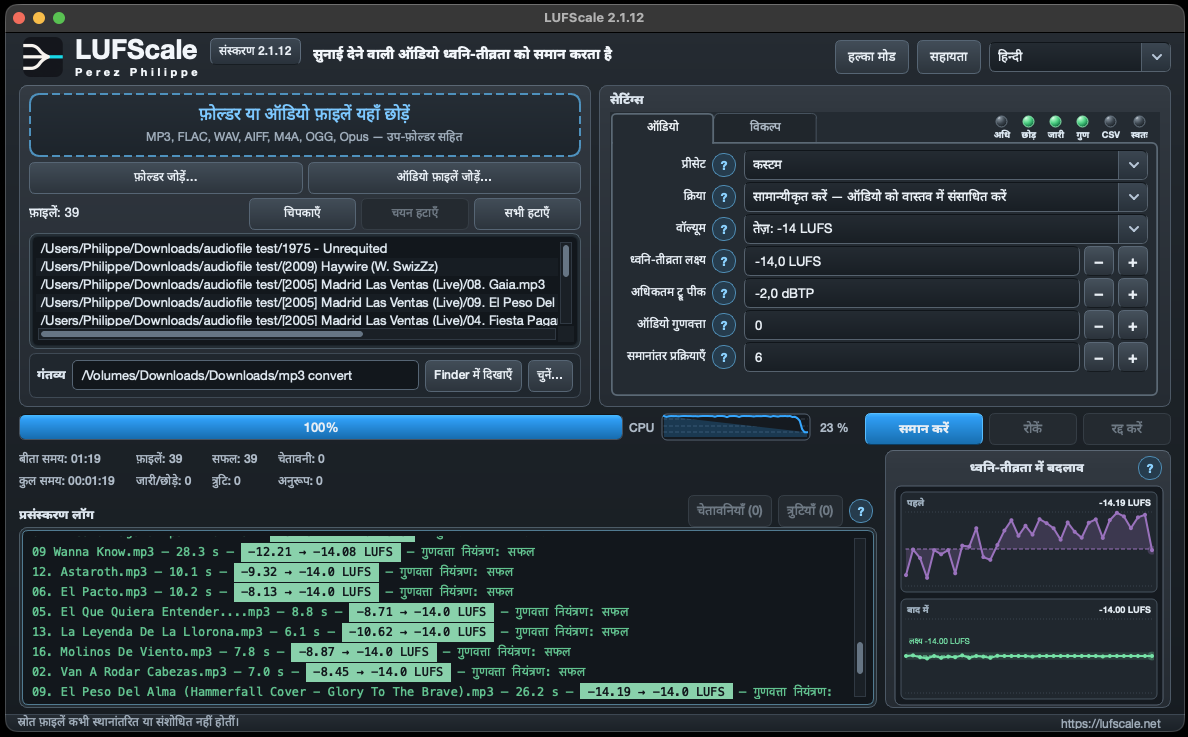This screenshot has width=1188, height=737.
Task: Open the https://lufscale.net link
Action: 1110,724
